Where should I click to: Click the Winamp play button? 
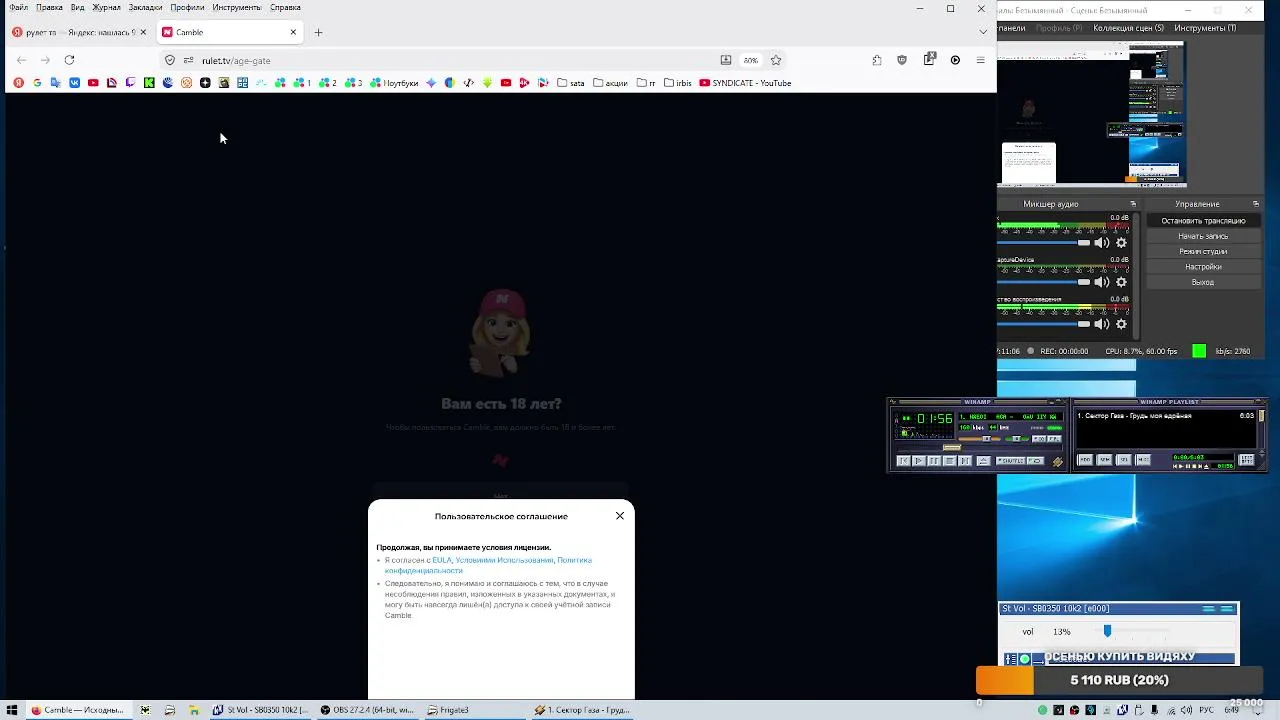(919, 461)
